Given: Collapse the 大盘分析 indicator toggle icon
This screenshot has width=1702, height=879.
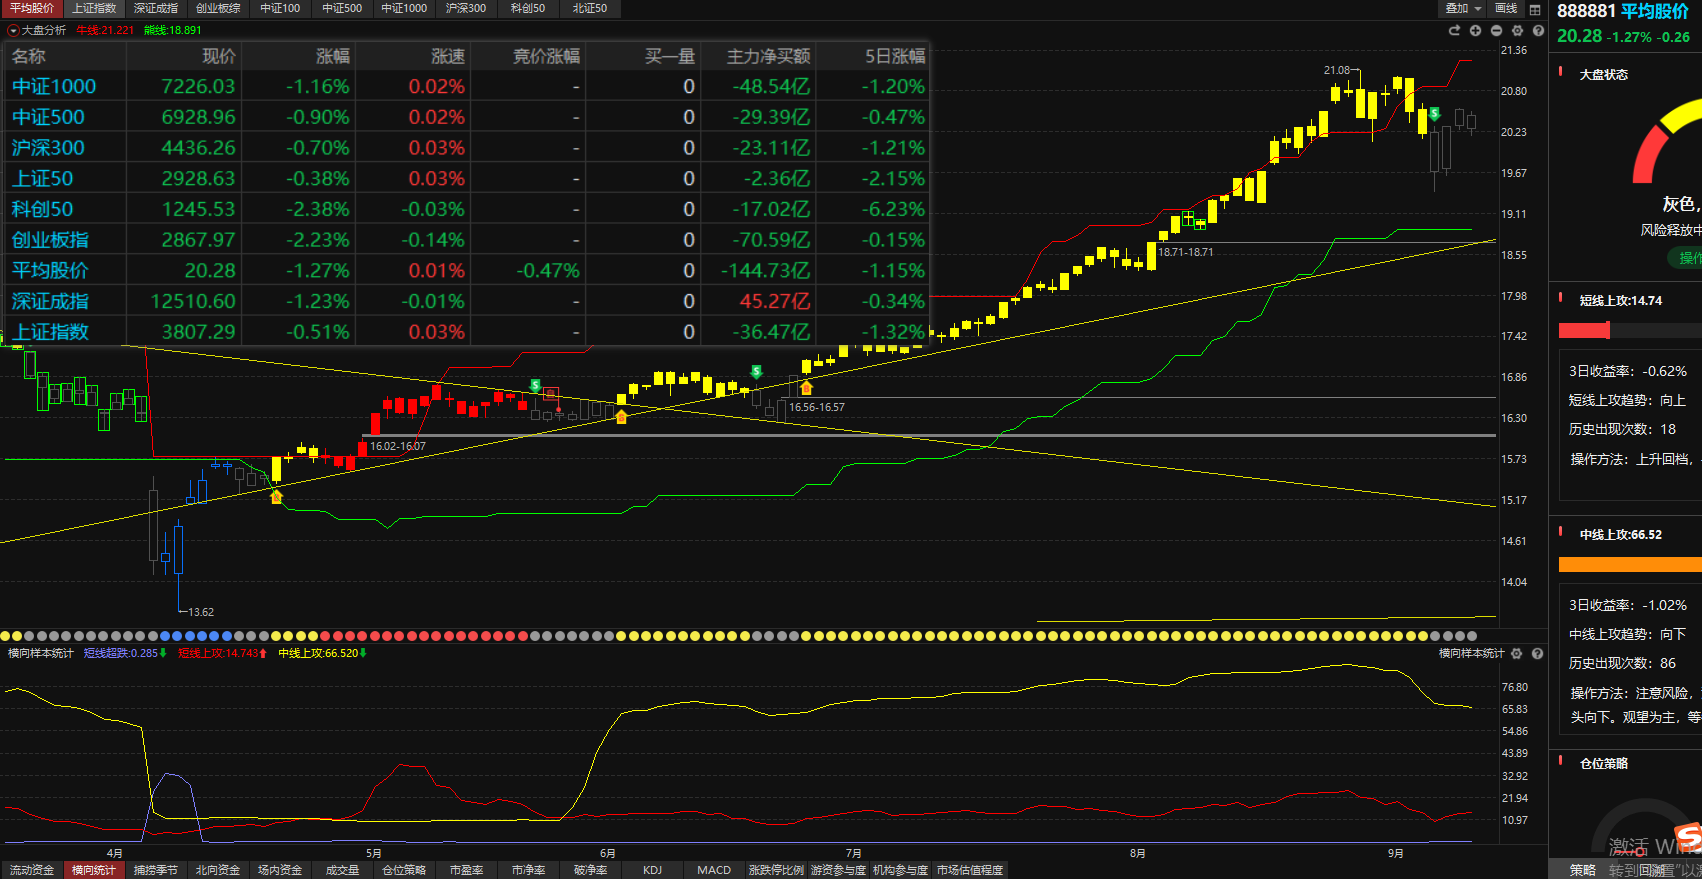Looking at the screenshot, I should [x=13, y=31].
